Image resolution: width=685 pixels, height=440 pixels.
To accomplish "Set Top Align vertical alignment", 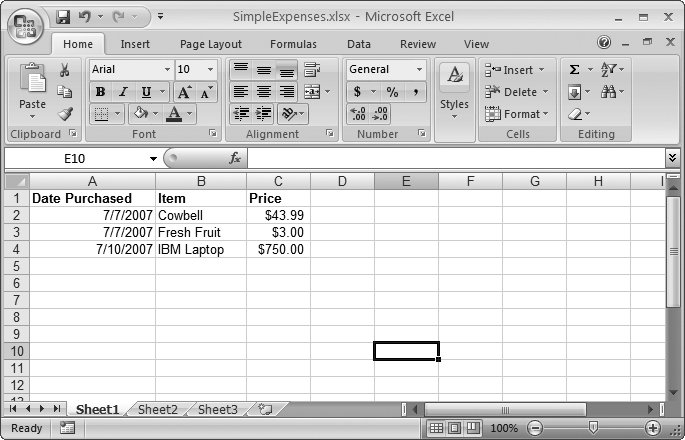I will click(241, 69).
